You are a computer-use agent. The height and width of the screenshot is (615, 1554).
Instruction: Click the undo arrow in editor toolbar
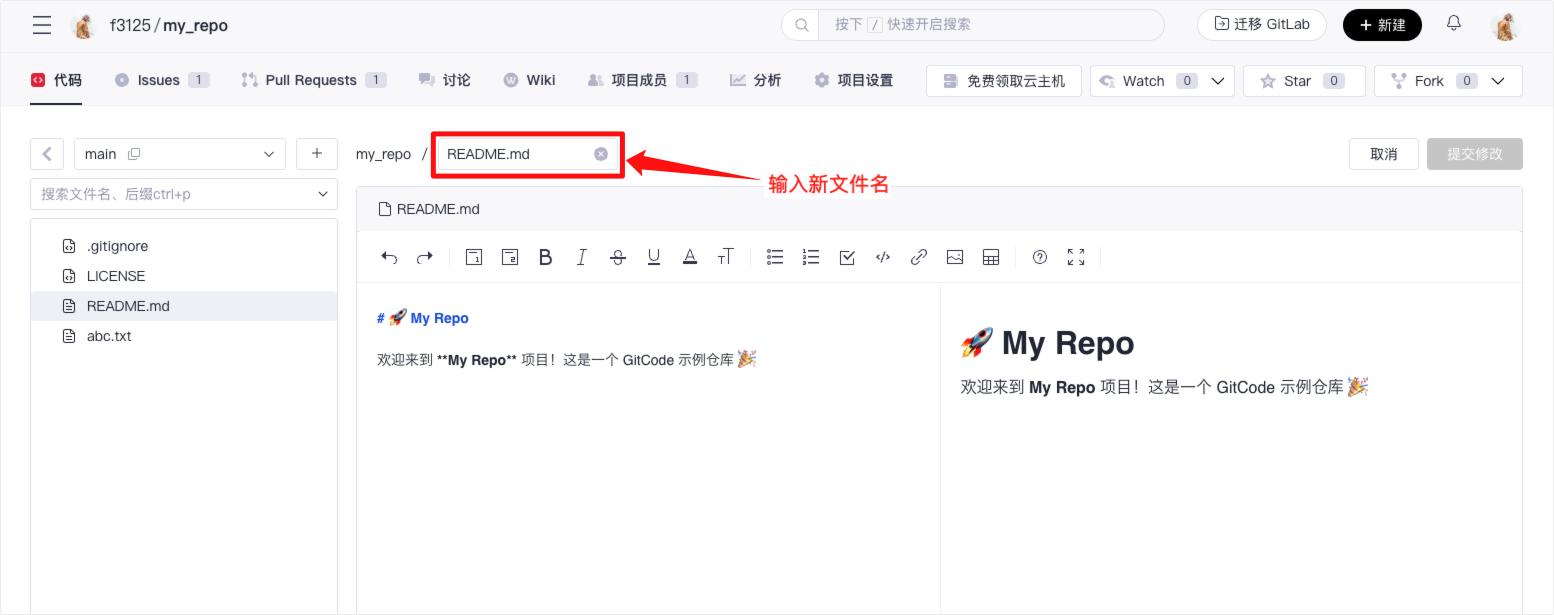pyautogui.click(x=389, y=258)
